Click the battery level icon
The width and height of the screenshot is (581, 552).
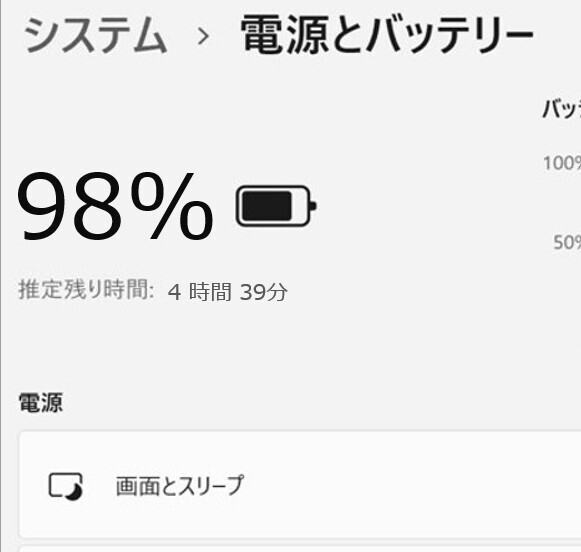pos(276,206)
